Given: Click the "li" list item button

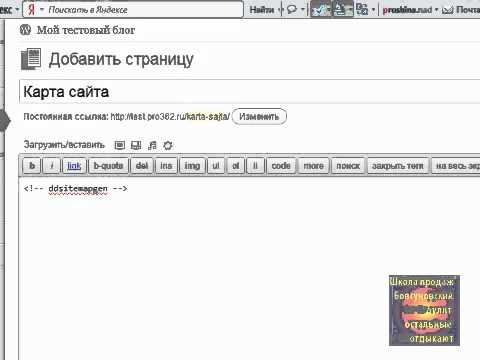Looking at the screenshot, I should point(255,166).
